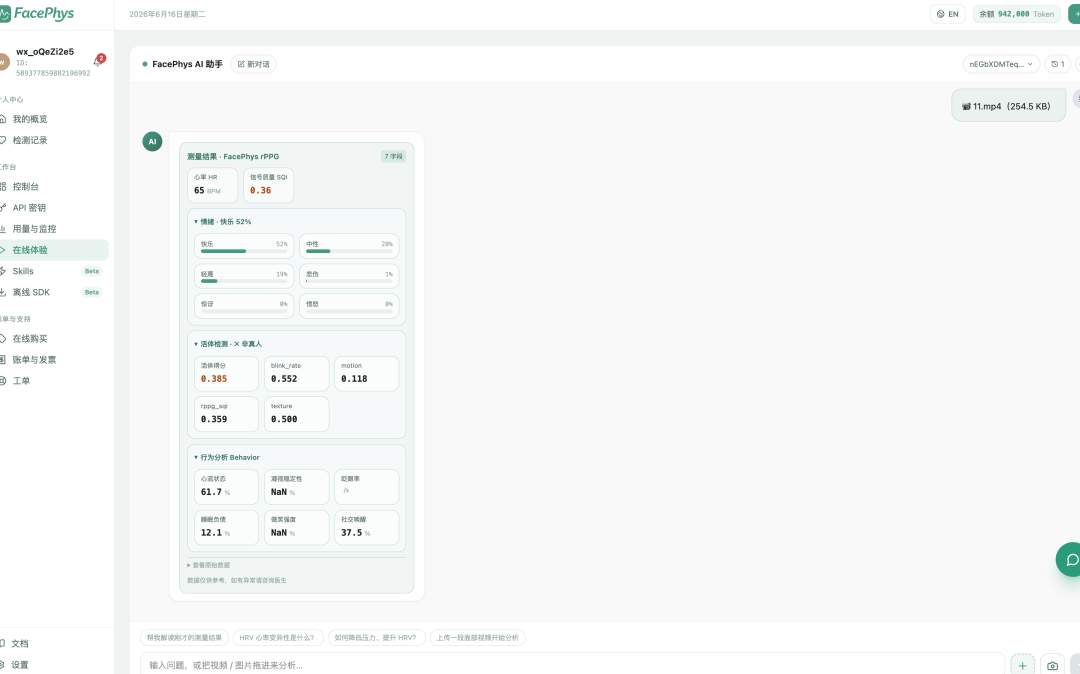Focus the 输入问题 message input field
Viewport: 1080px width, 674px height.
click(572, 665)
